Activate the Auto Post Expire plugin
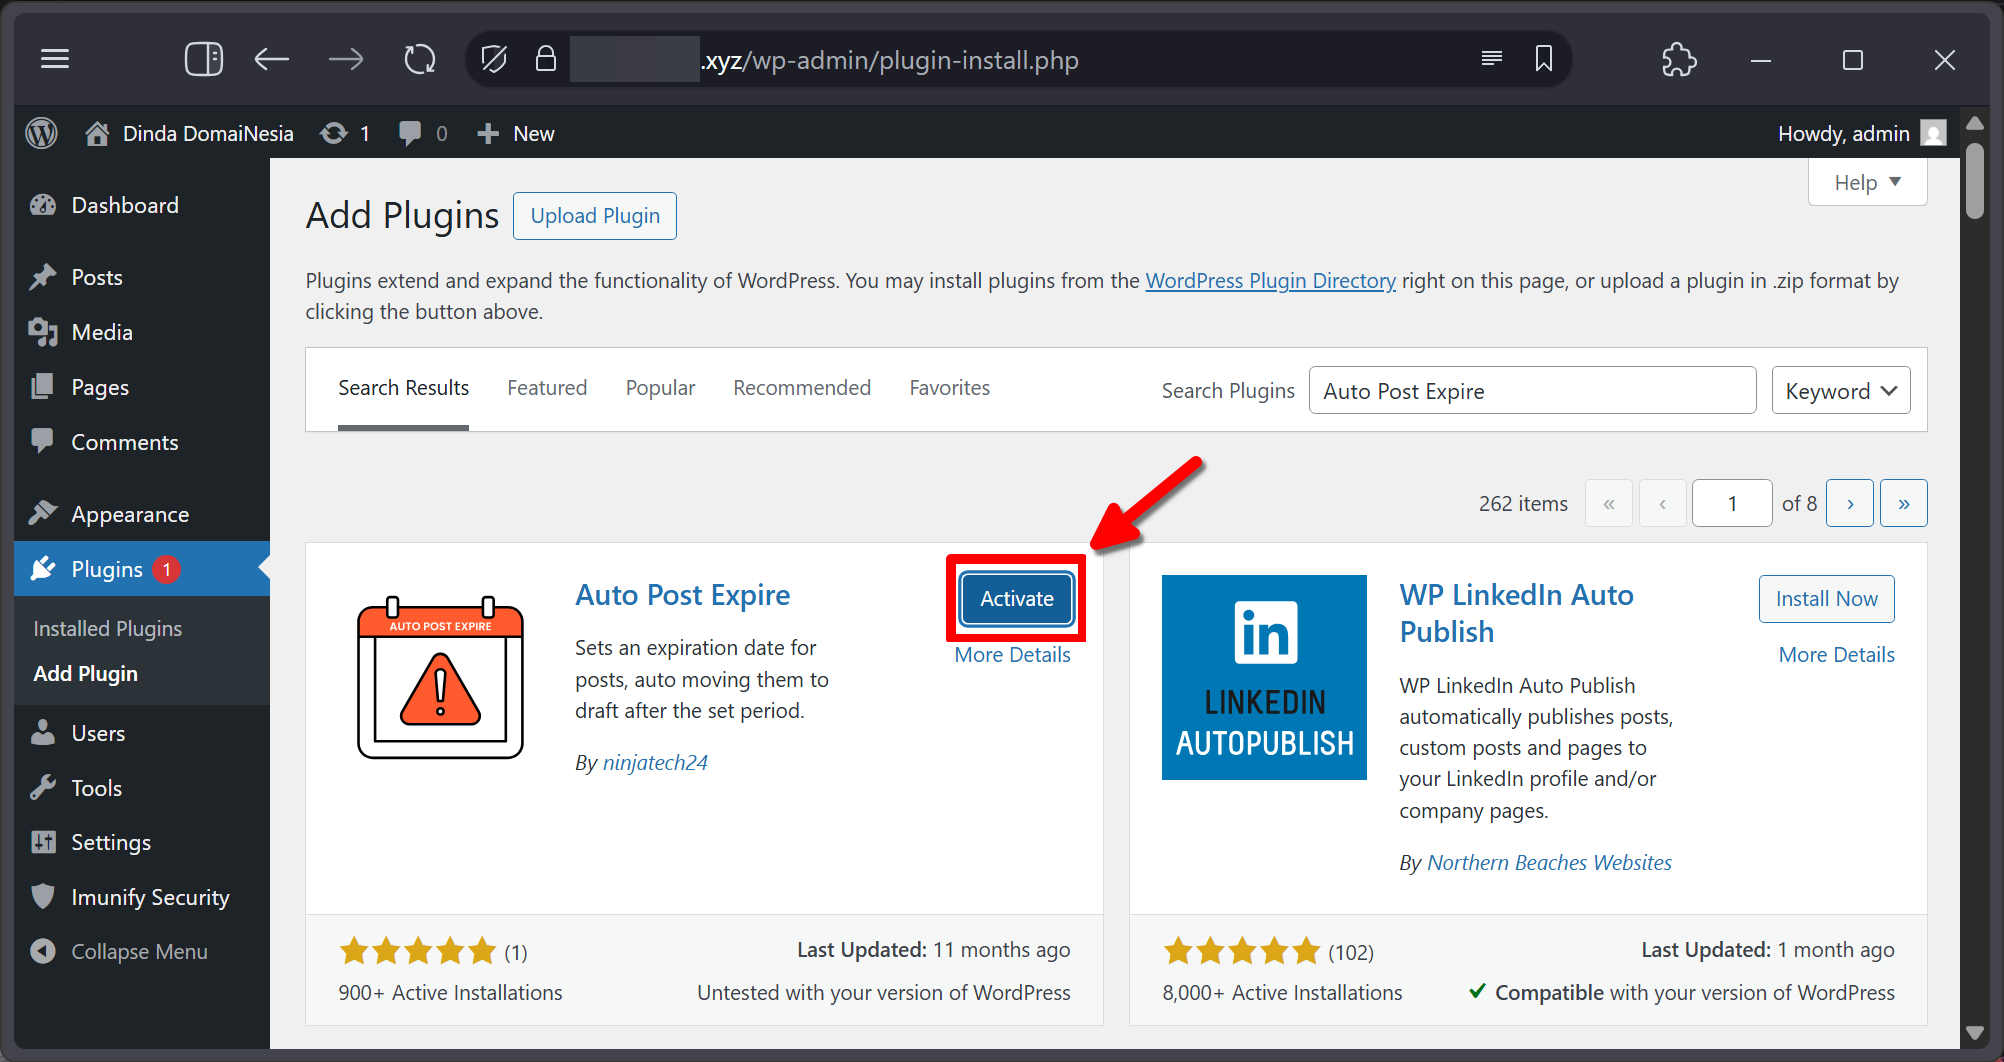The width and height of the screenshot is (2004, 1062). click(1016, 598)
